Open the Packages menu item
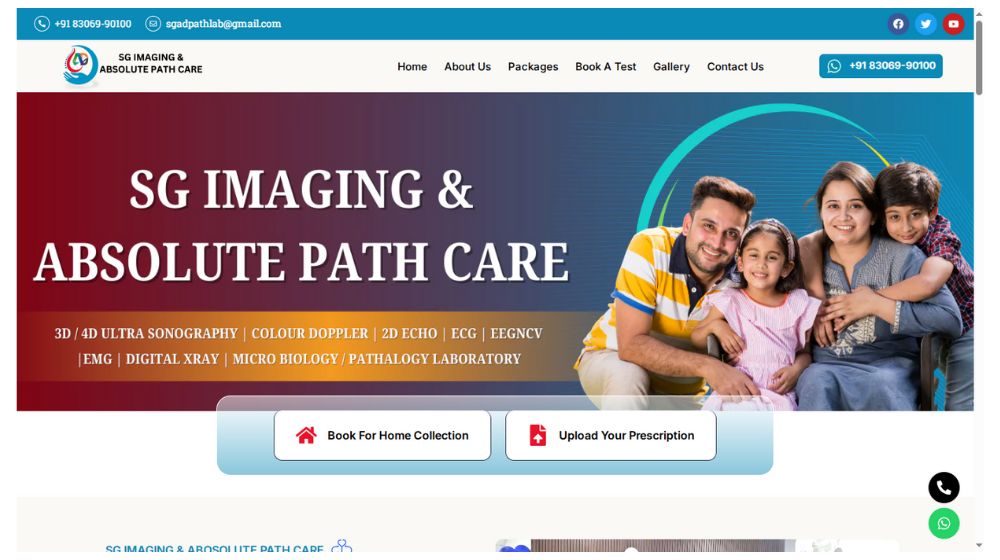Image resolution: width=1000 pixels, height=560 pixels. (533, 66)
